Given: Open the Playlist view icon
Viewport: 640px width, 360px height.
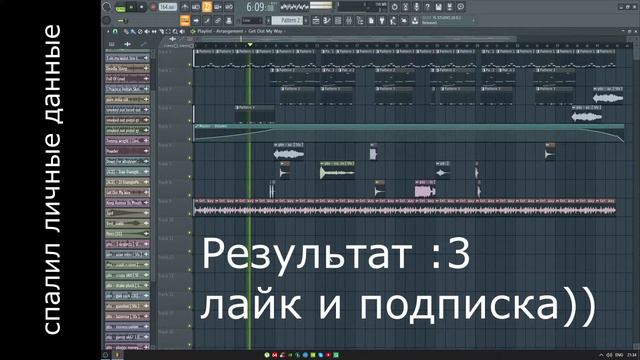Looking at the screenshot, I should coord(316,20).
